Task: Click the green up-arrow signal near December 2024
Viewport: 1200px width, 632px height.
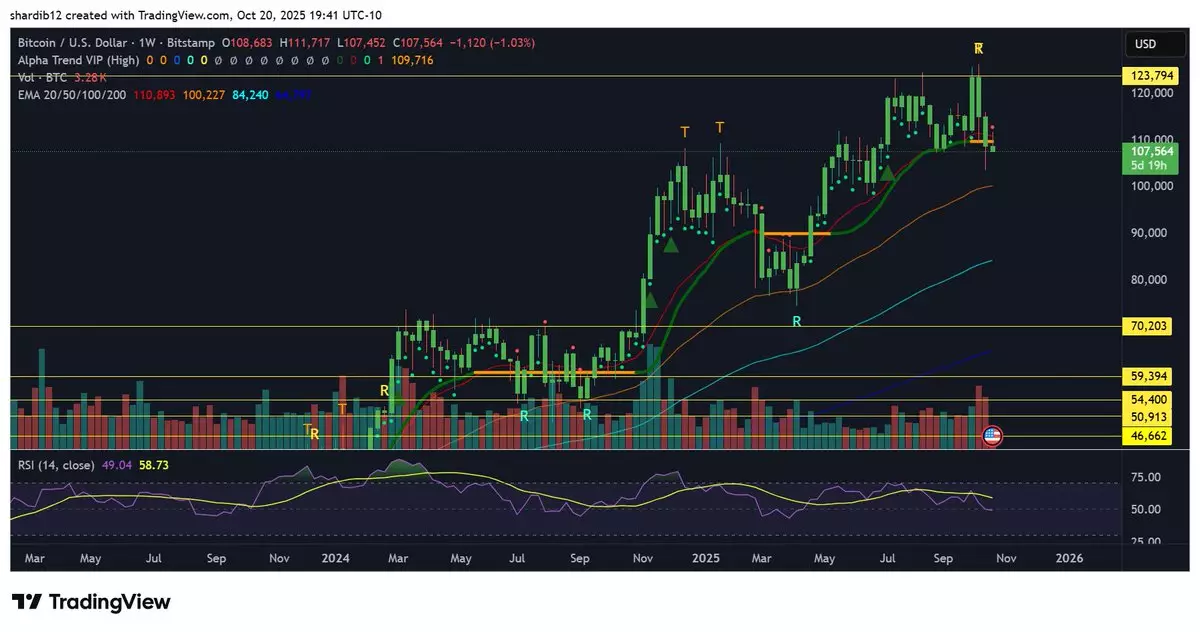Action: pyautogui.click(x=672, y=244)
